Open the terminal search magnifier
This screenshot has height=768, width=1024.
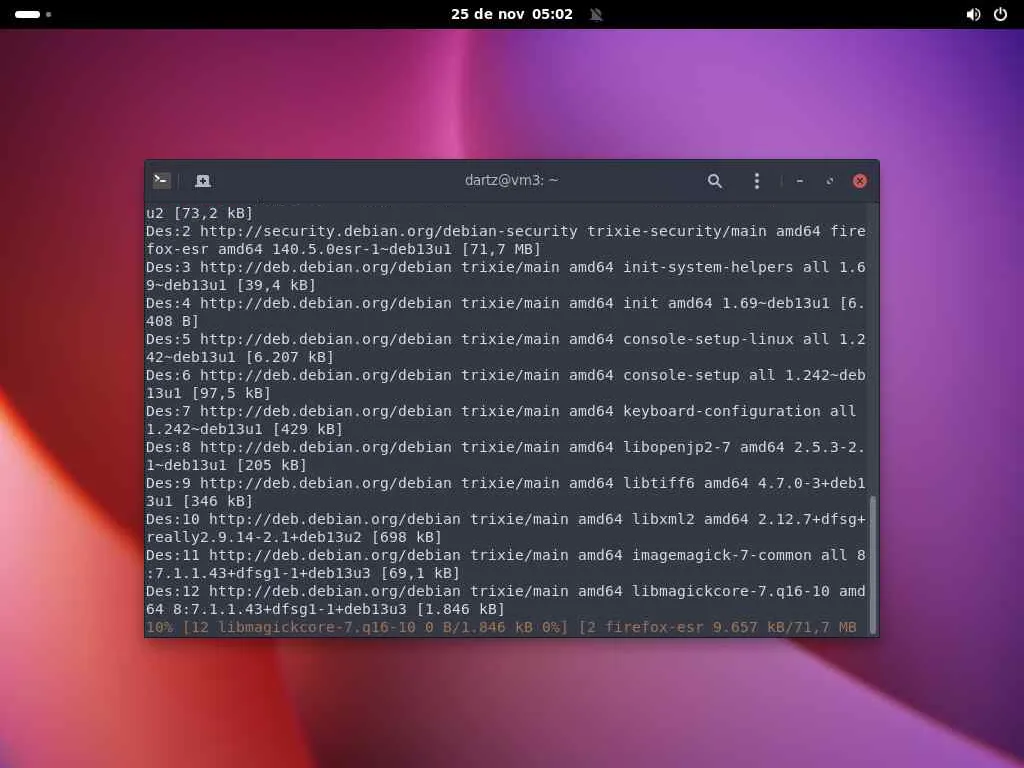tap(714, 181)
